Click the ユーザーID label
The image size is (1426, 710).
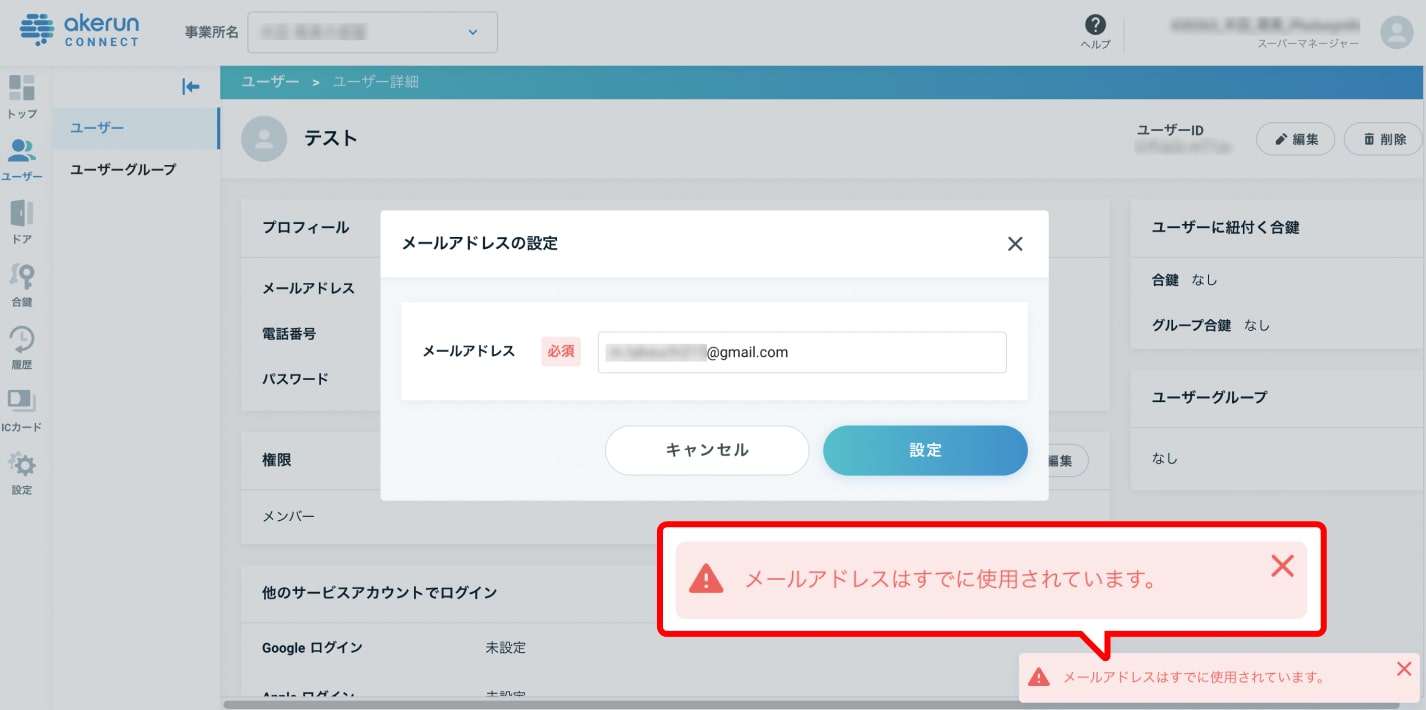click(x=1170, y=130)
